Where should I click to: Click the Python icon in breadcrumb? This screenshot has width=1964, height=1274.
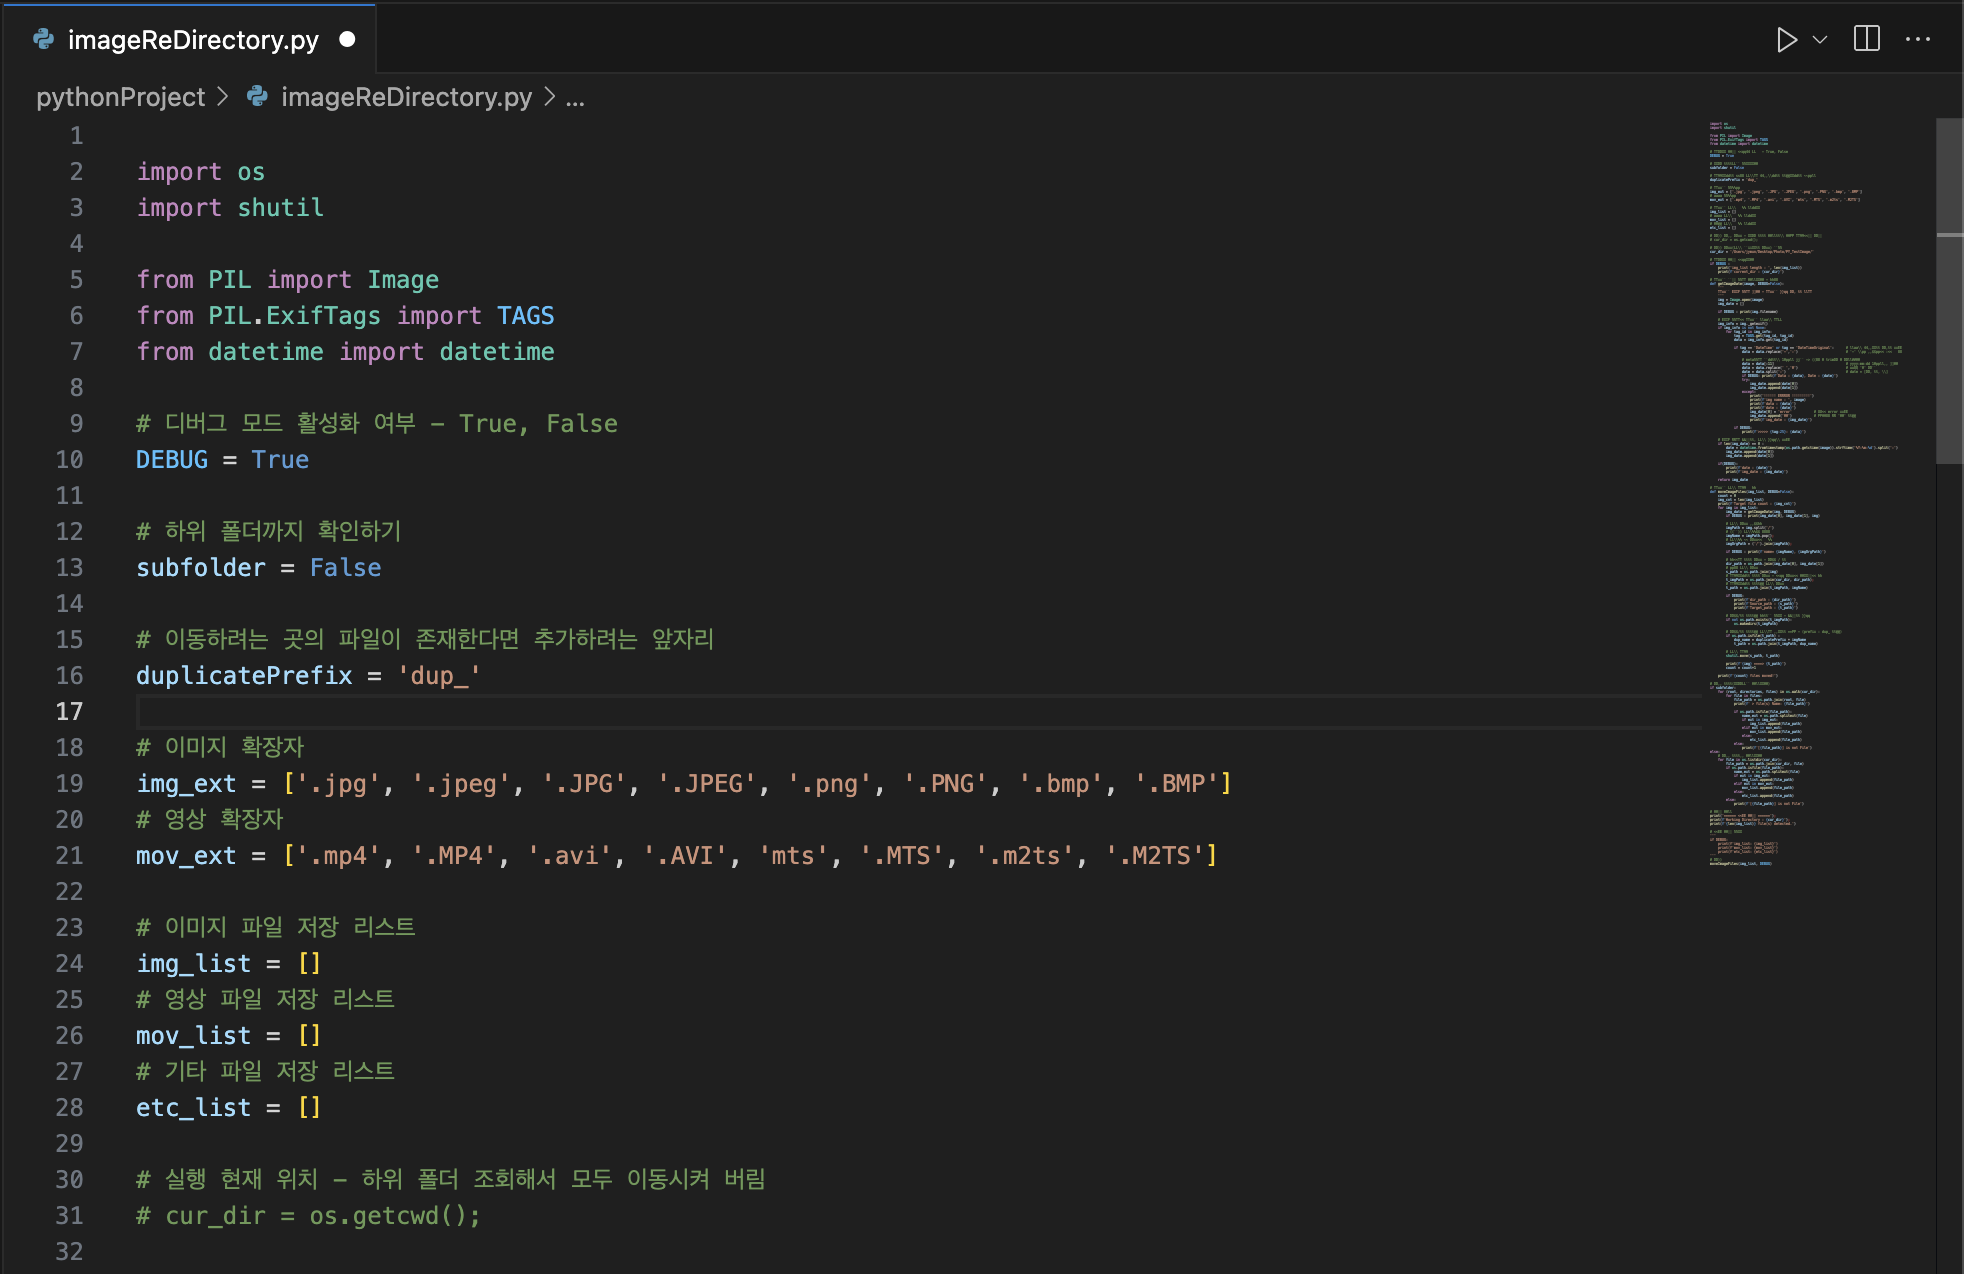258,96
